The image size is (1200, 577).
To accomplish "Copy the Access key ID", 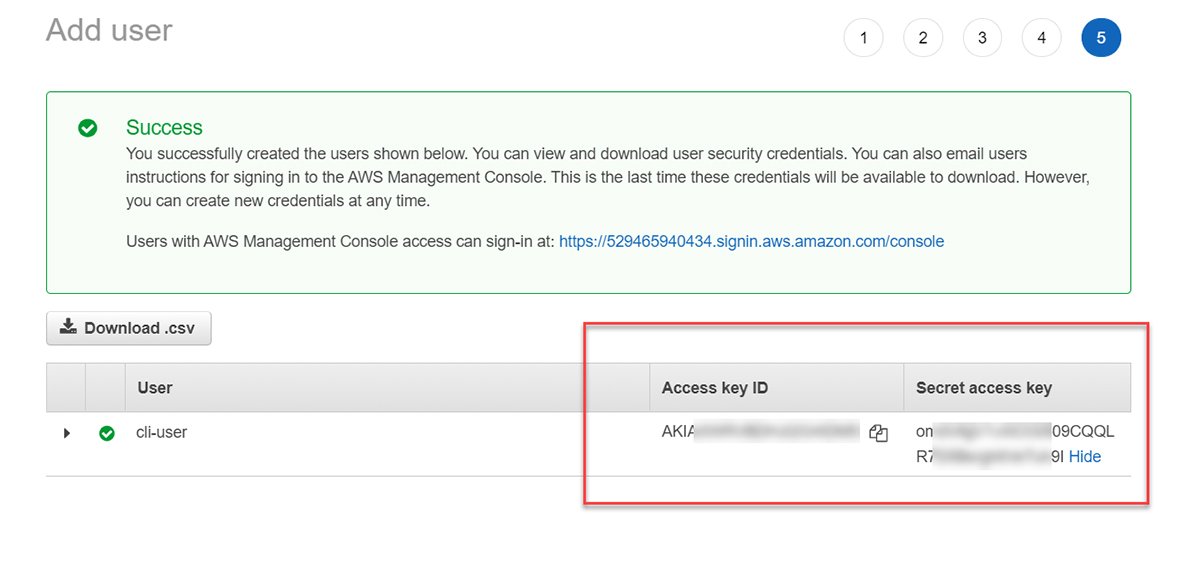I will pyautogui.click(x=879, y=433).
